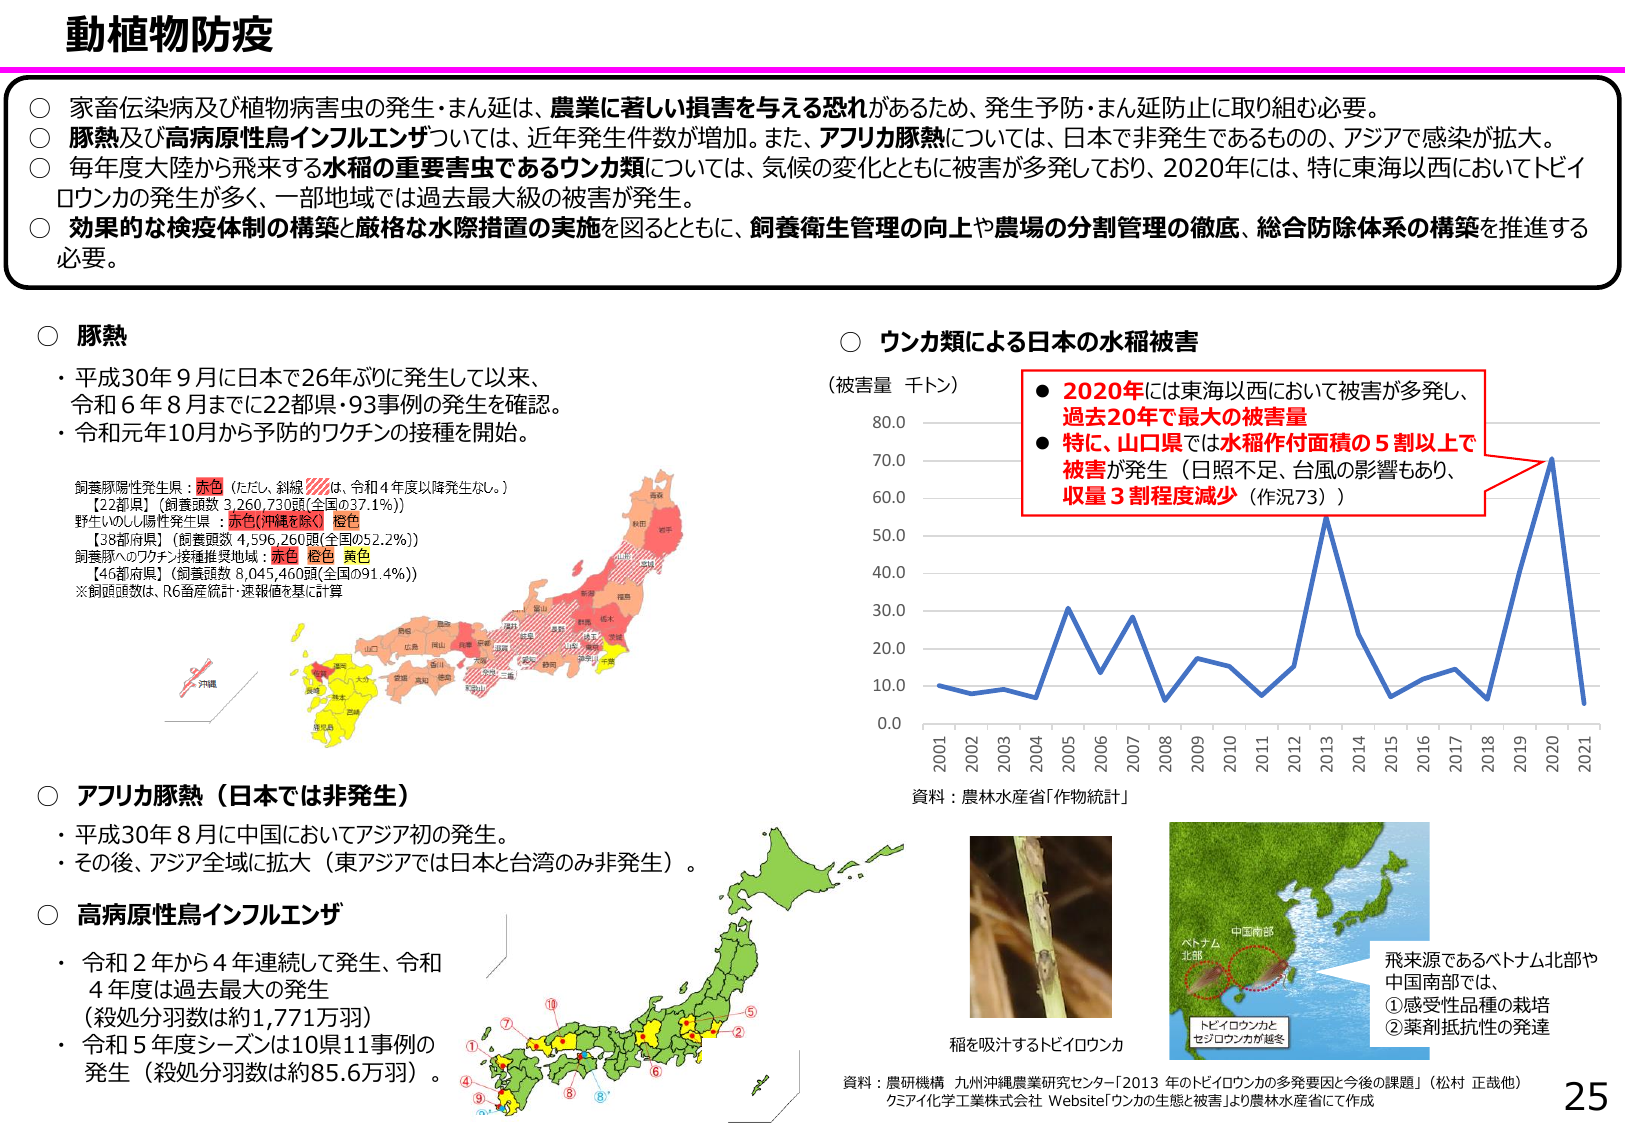Click the 高病原性鳥インフルエンザ section heading
Viewport: 1625px width, 1125px height.
(x=209, y=915)
